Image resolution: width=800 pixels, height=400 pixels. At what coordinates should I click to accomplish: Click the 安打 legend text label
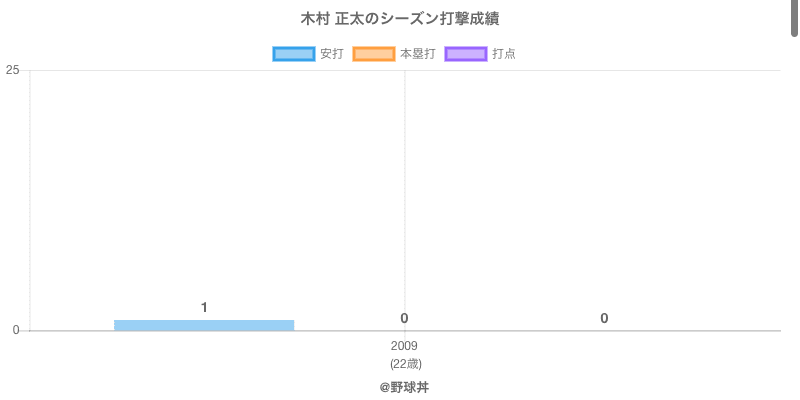331,54
